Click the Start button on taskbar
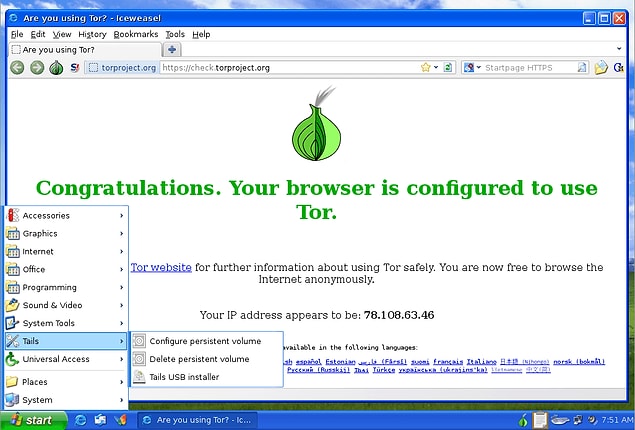Viewport: 635px width, 430px height. click(x=33, y=420)
